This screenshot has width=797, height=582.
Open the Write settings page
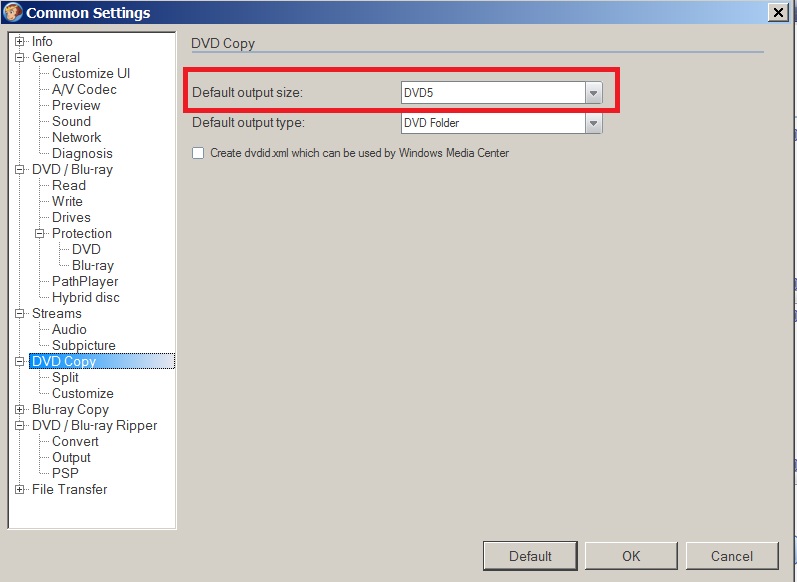pos(67,201)
